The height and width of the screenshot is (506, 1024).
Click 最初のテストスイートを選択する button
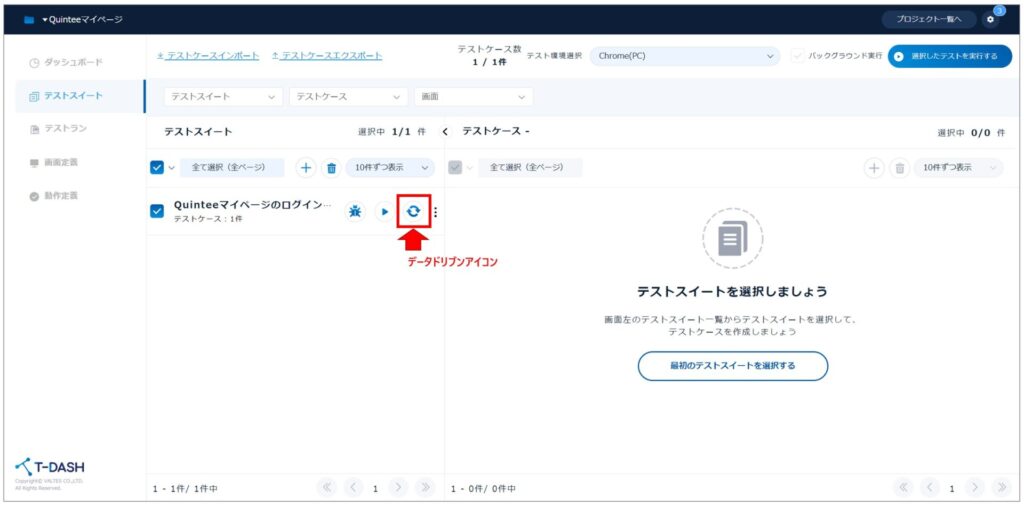[x=732, y=366]
